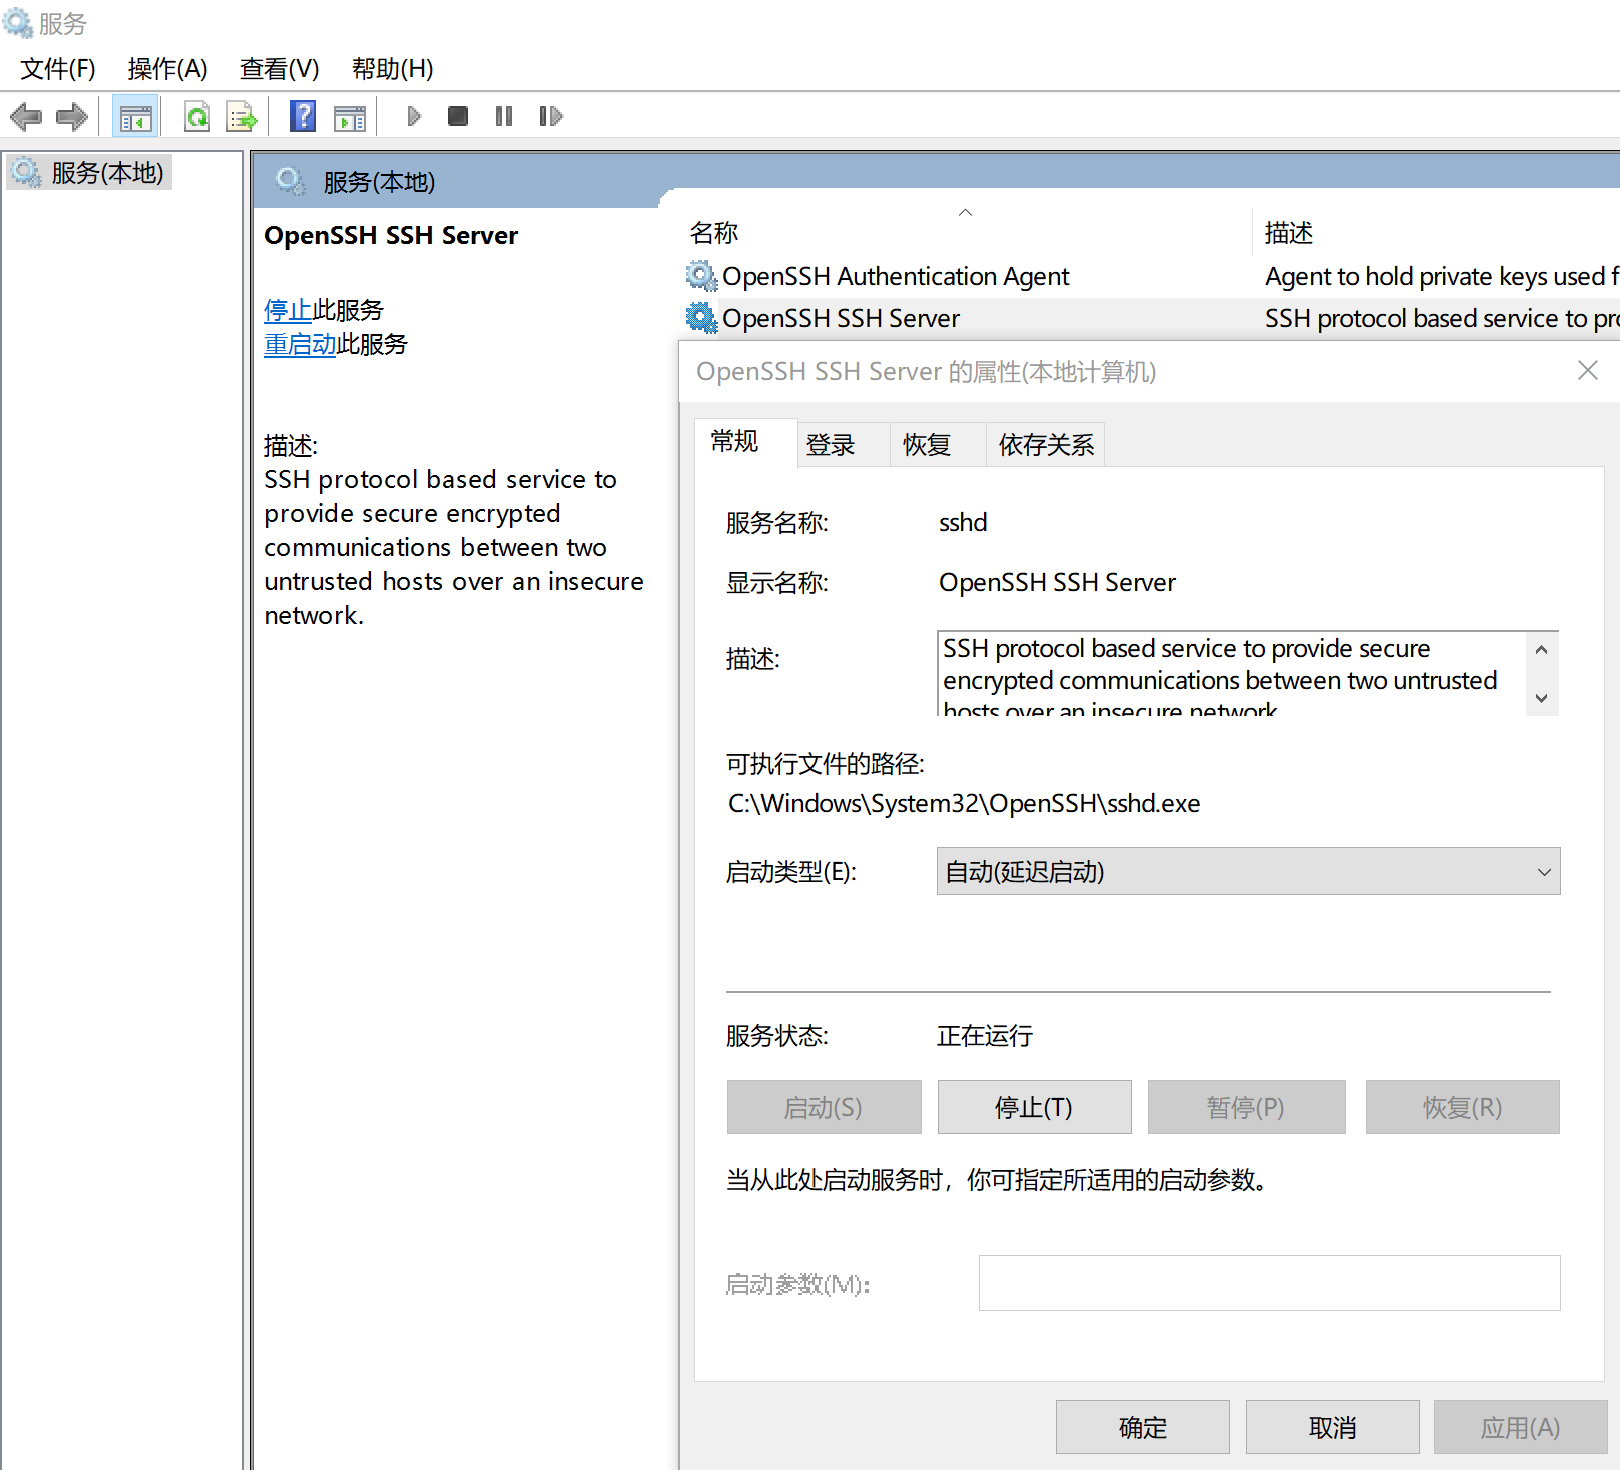Image resolution: width=1620 pixels, height=1470 pixels.
Task: Close the OpenSSH SSH Server properties dialog
Action: [1587, 371]
